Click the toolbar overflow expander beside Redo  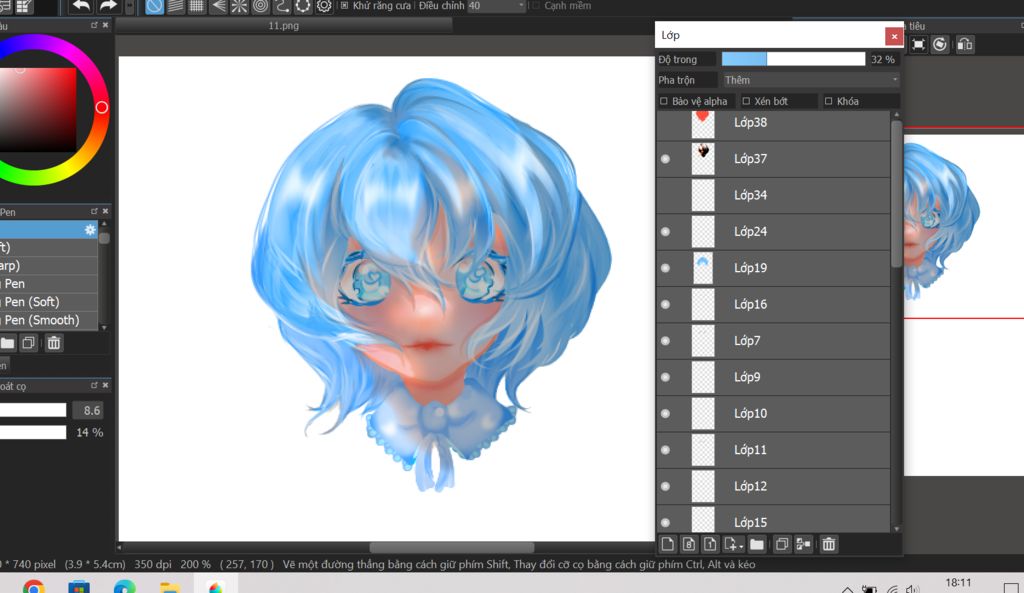click(129, 7)
